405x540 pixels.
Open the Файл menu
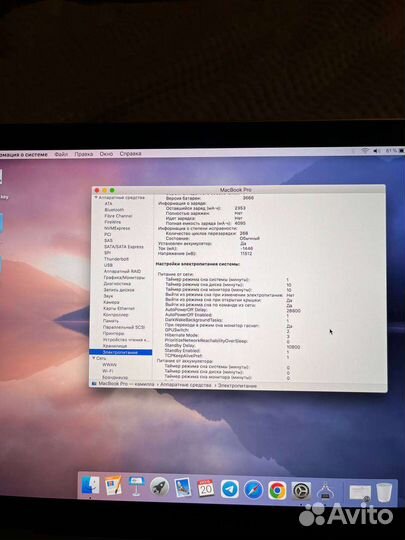61,154
